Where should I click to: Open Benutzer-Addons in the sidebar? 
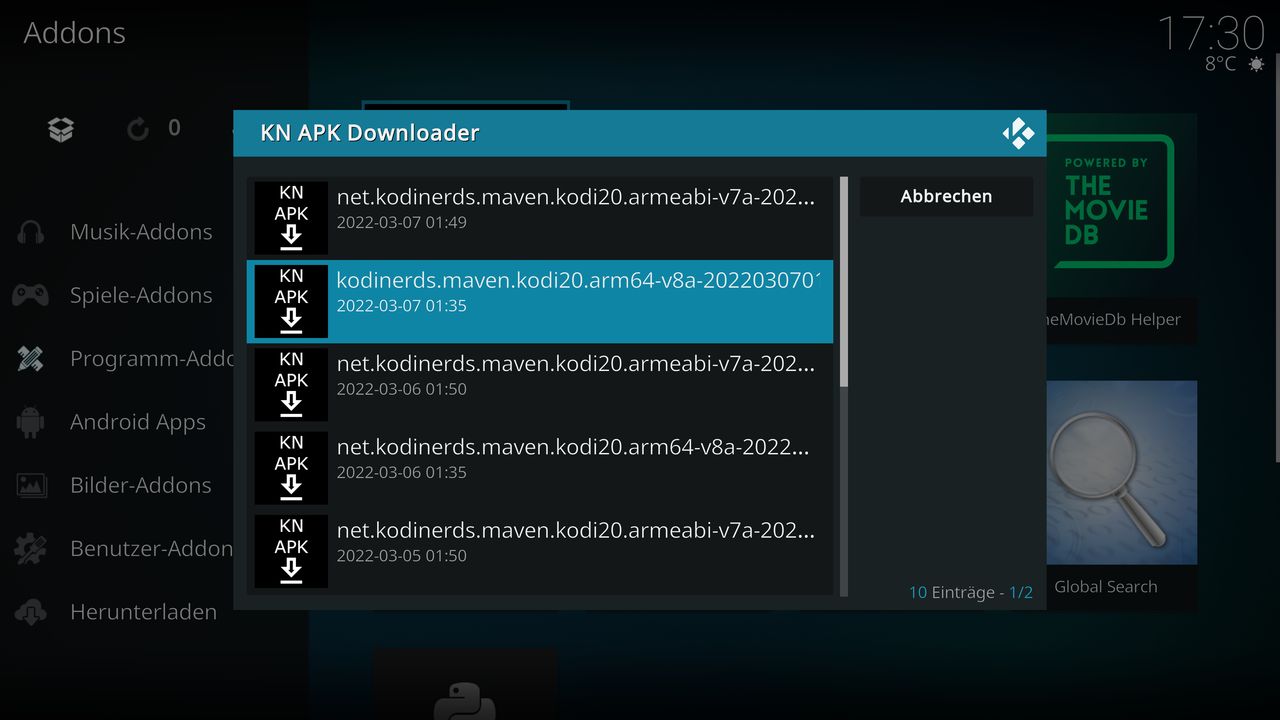tap(151, 548)
